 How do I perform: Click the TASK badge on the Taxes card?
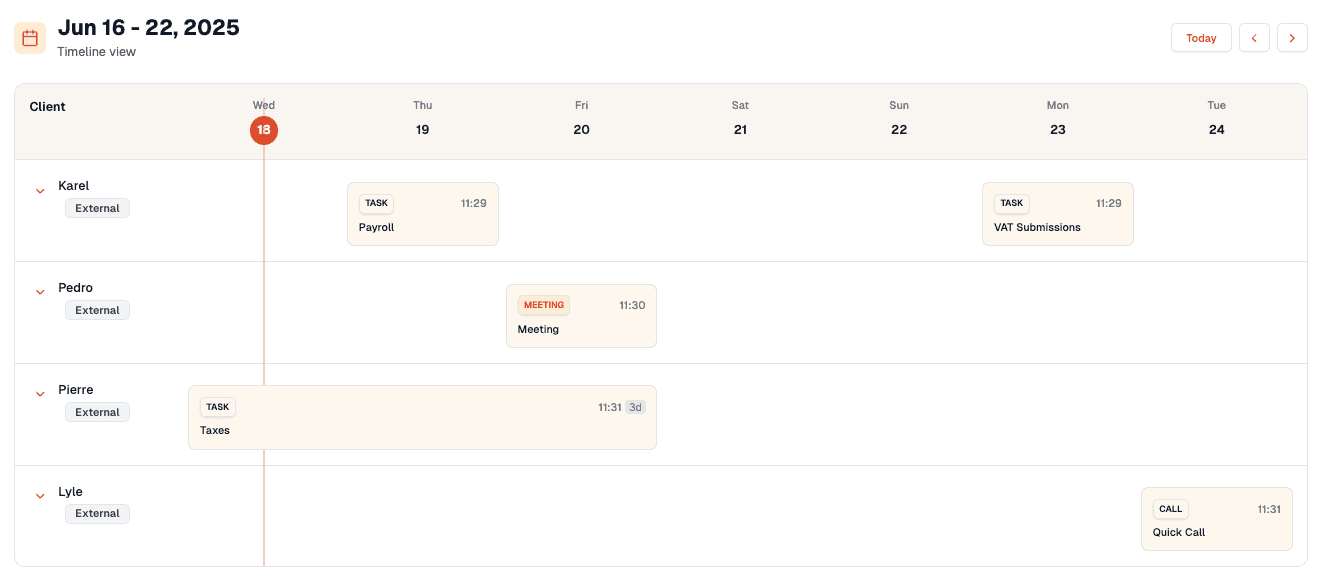click(218, 407)
